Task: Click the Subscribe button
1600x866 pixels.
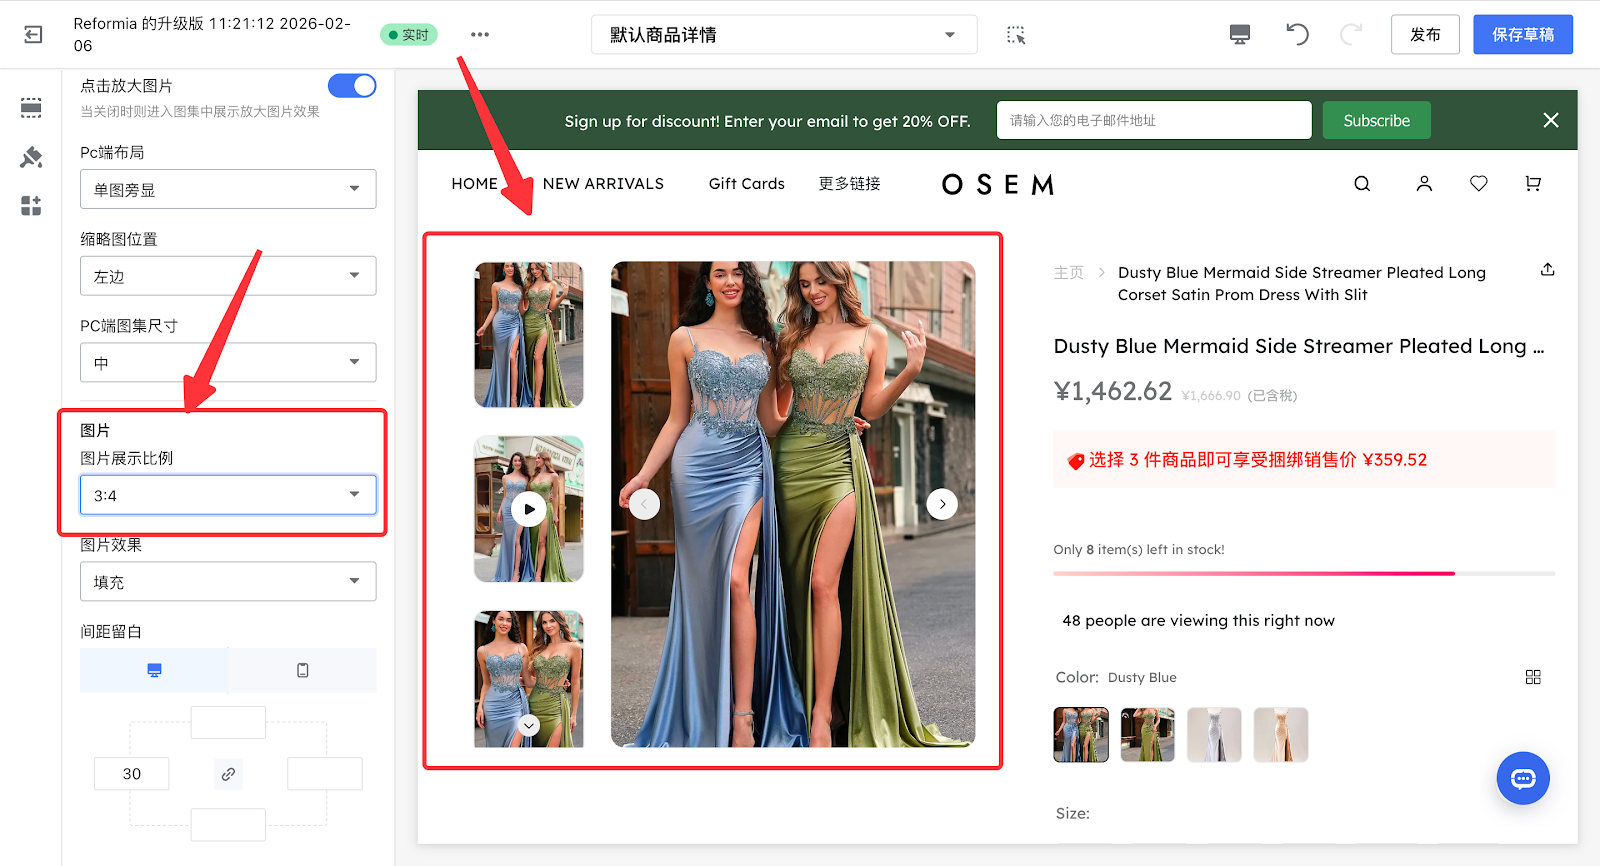Action: click(1376, 121)
